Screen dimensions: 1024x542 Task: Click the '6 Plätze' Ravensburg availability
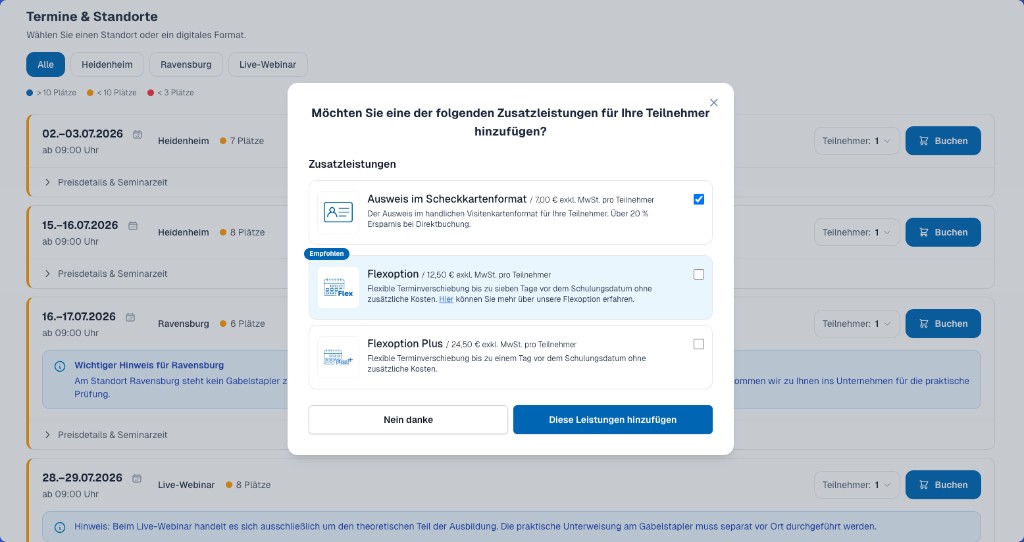click(x=248, y=324)
